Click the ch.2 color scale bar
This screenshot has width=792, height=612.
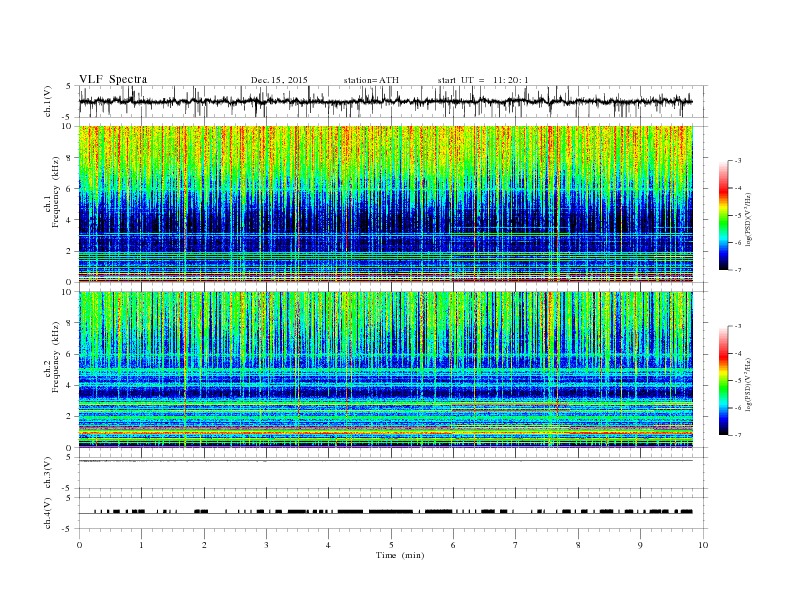(723, 381)
